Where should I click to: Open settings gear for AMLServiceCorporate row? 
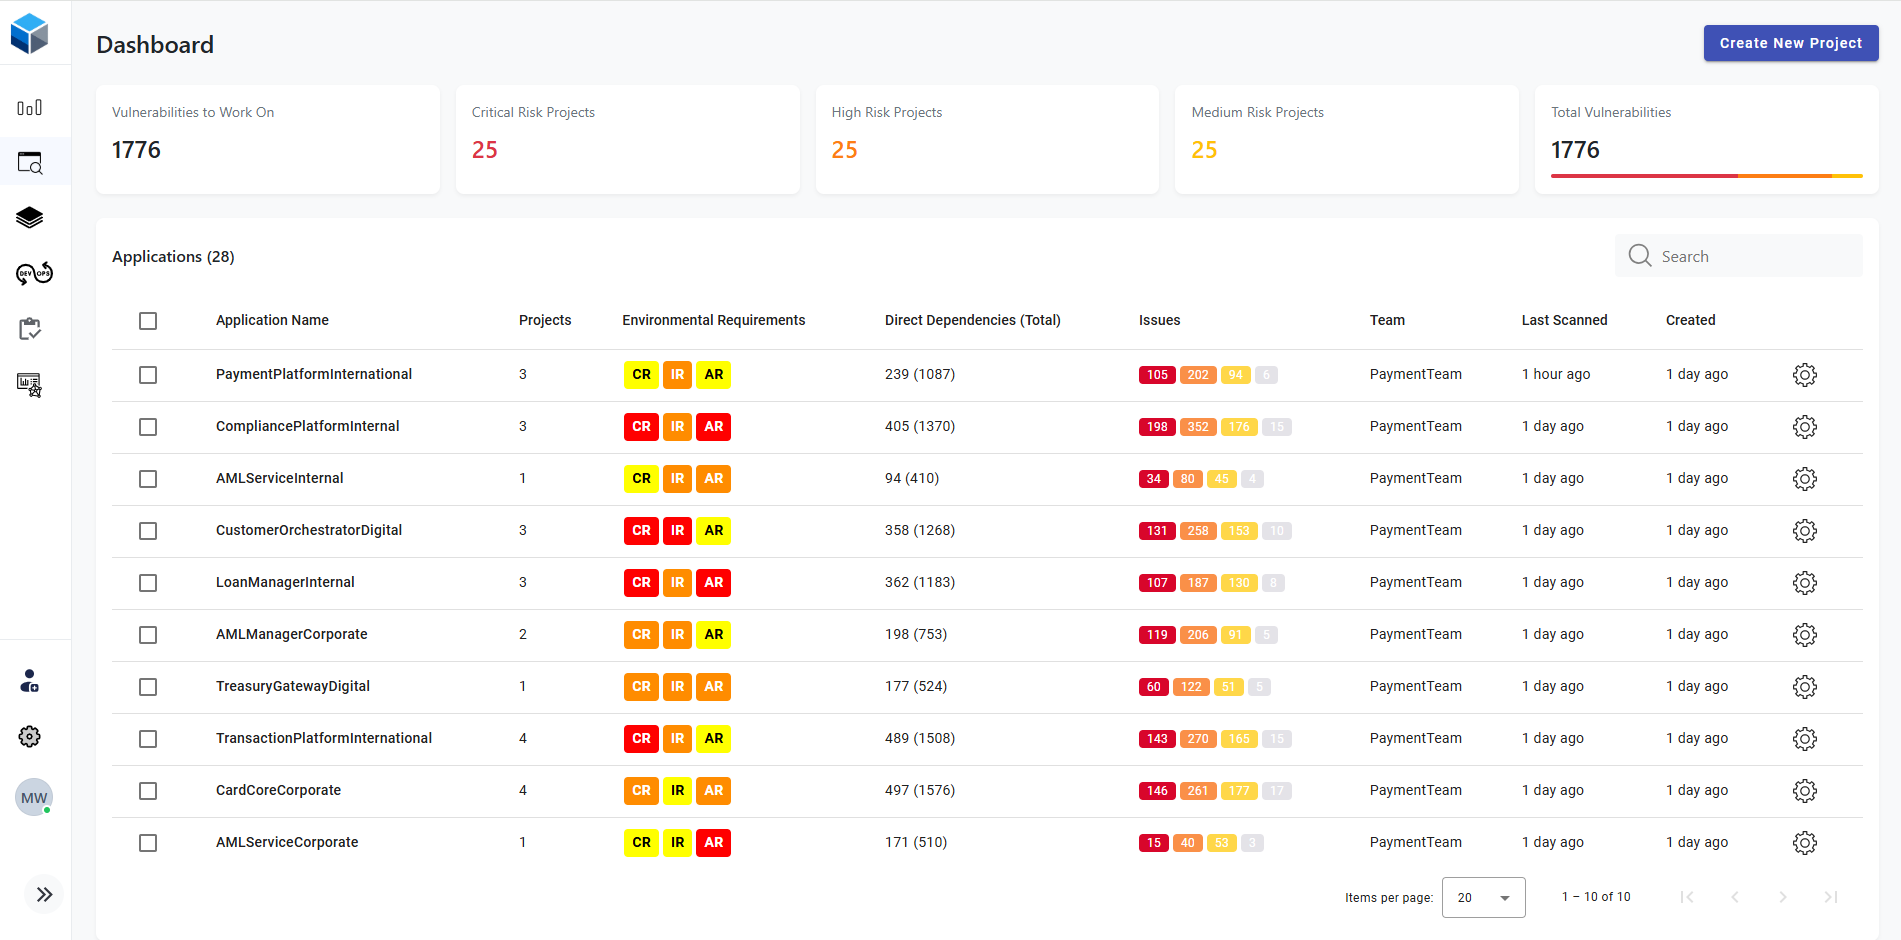1804,843
